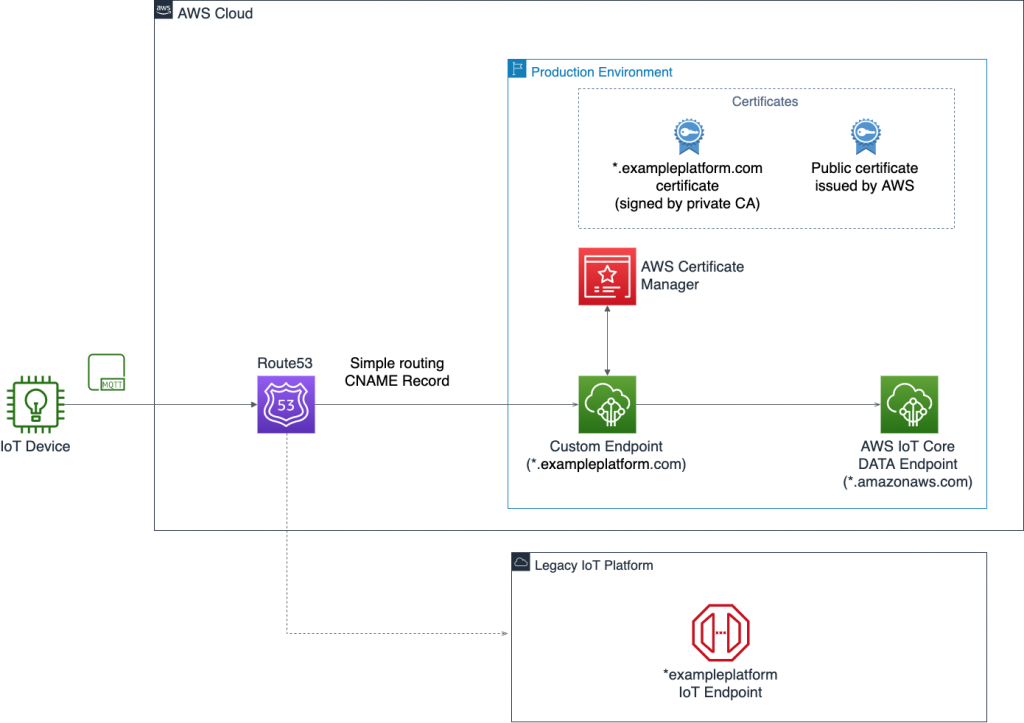Click the green MQTT protocol icon
Image resolution: width=1024 pixels, height=723 pixels.
pos(106,372)
